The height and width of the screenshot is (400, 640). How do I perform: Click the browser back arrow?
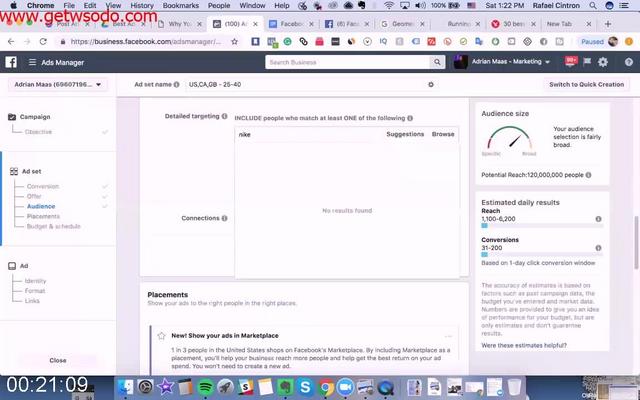pos(11,41)
